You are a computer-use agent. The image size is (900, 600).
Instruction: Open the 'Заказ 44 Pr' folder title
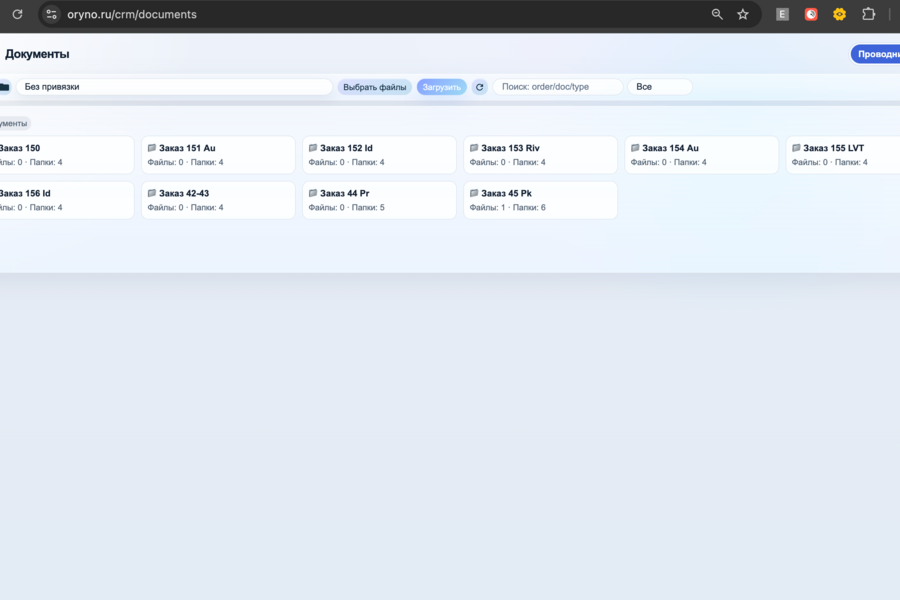[x=344, y=193]
